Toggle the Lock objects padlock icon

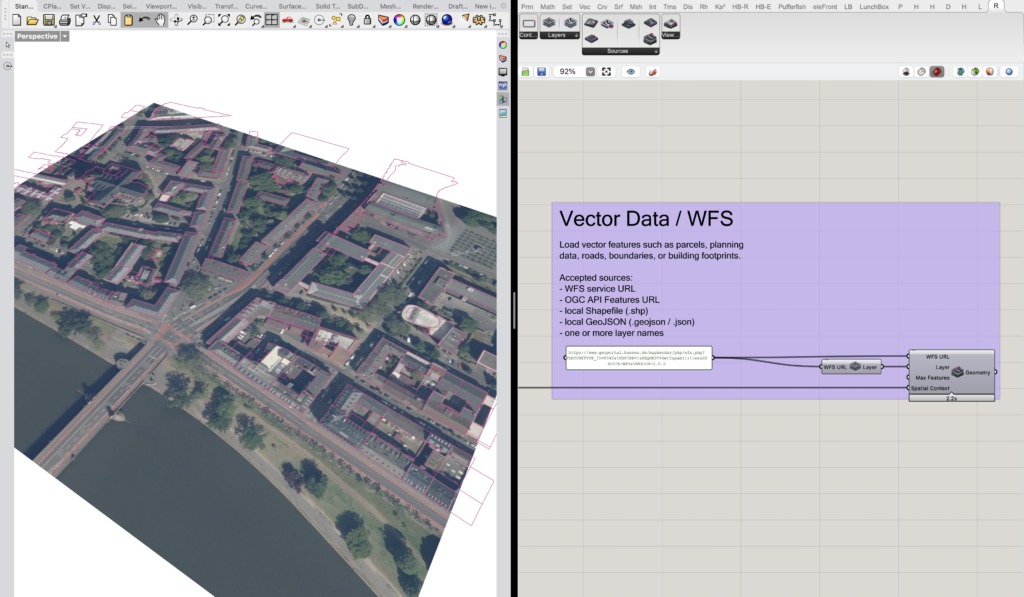367,20
